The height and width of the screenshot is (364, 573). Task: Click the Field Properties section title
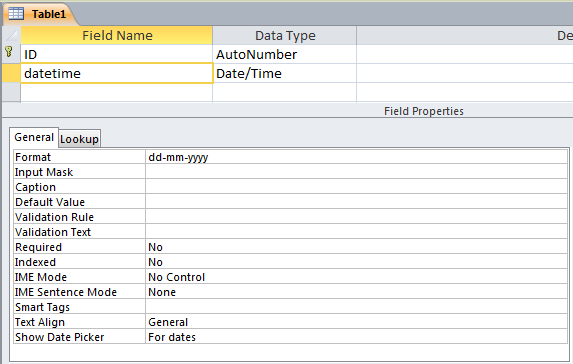(x=424, y=111)
